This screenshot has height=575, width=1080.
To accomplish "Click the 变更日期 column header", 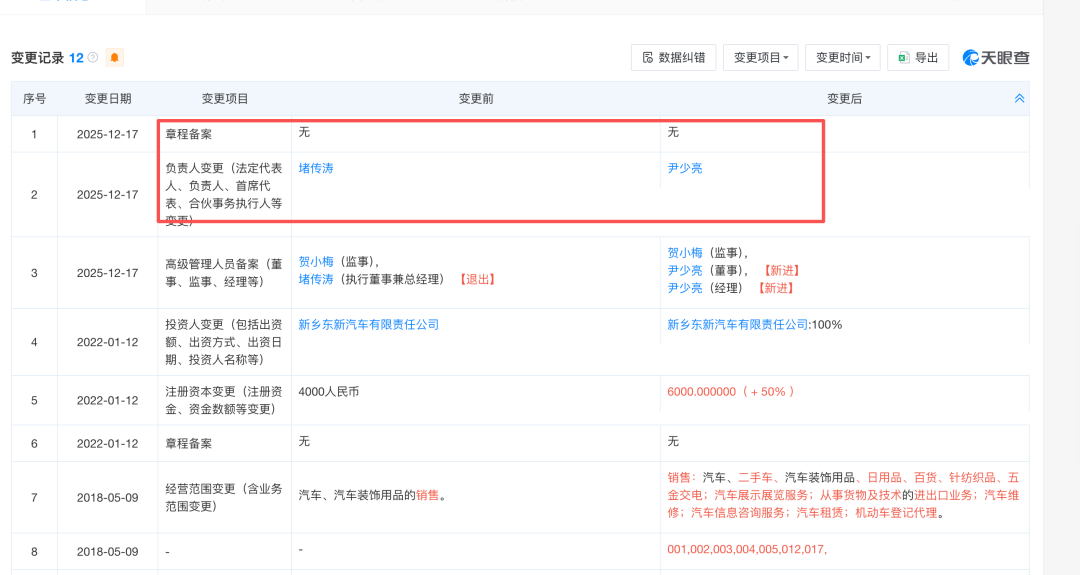I will pos(108,99).
